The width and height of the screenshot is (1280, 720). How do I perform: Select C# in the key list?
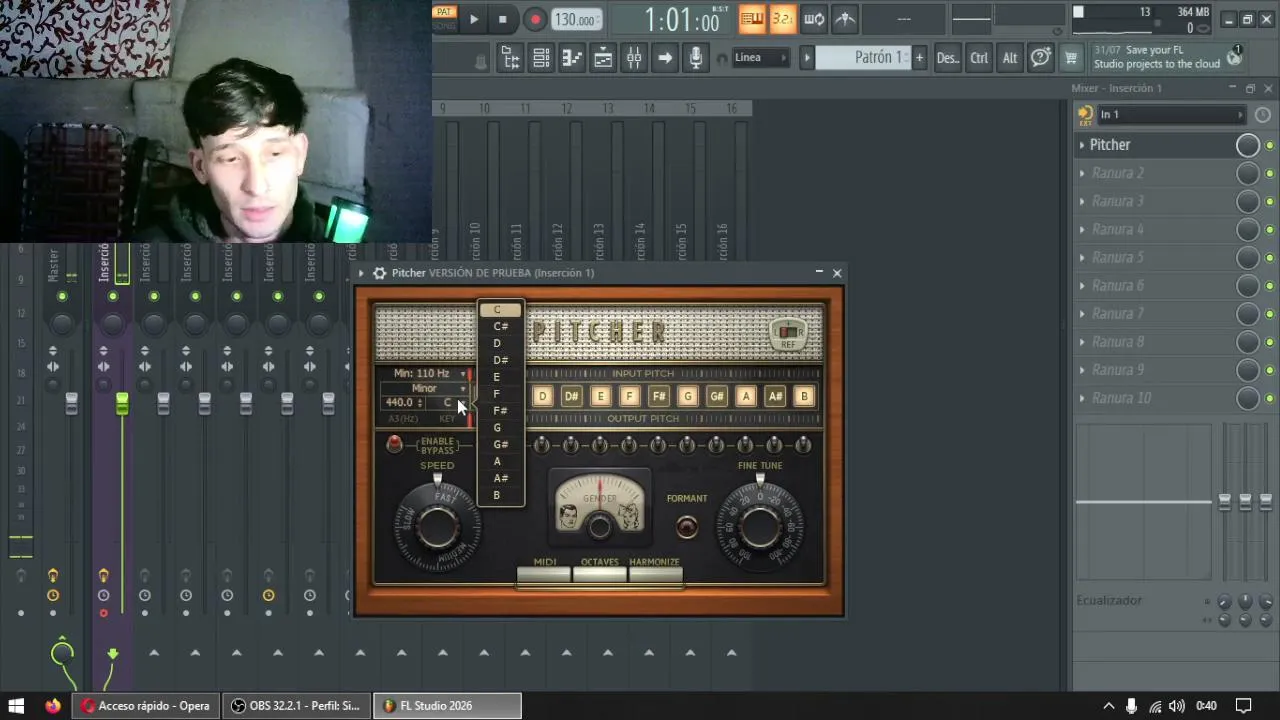click(501, 326)
